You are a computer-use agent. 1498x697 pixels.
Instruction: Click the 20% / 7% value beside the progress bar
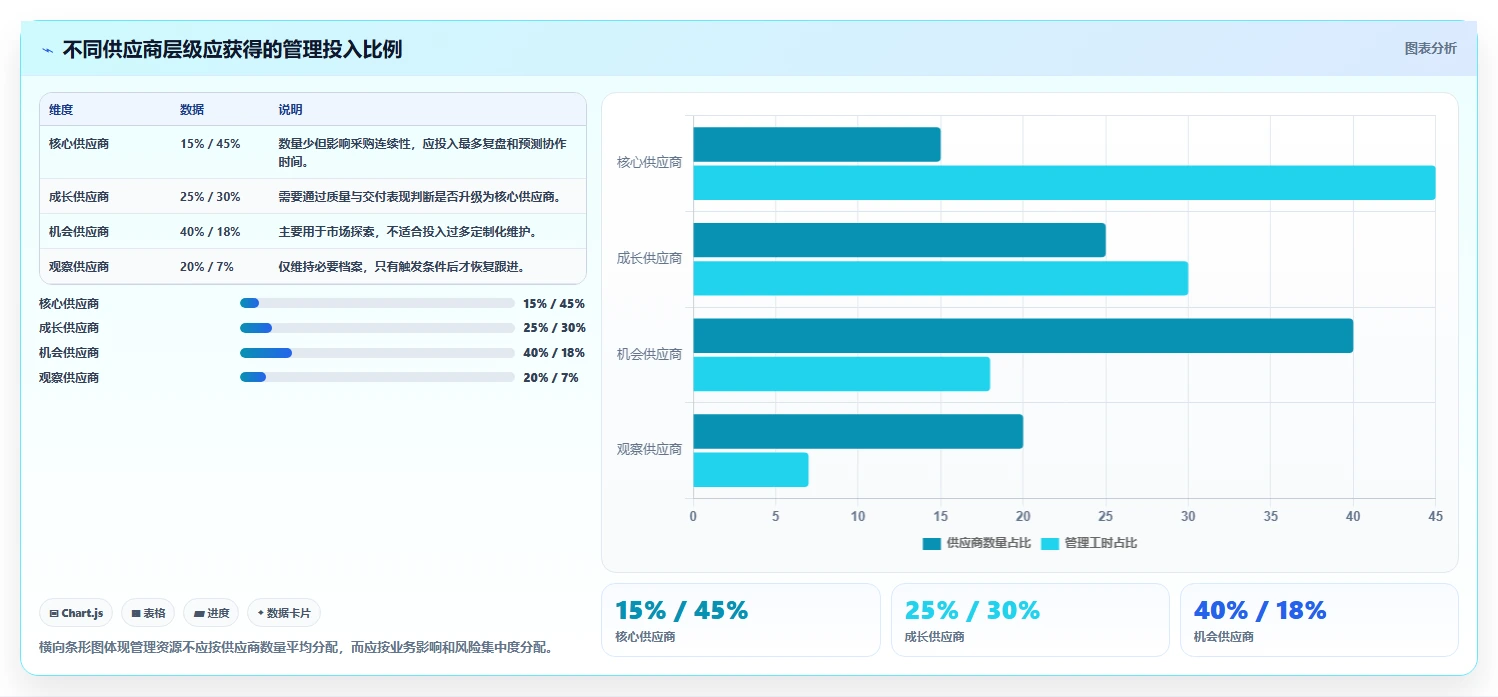click(x=550, y=378)
